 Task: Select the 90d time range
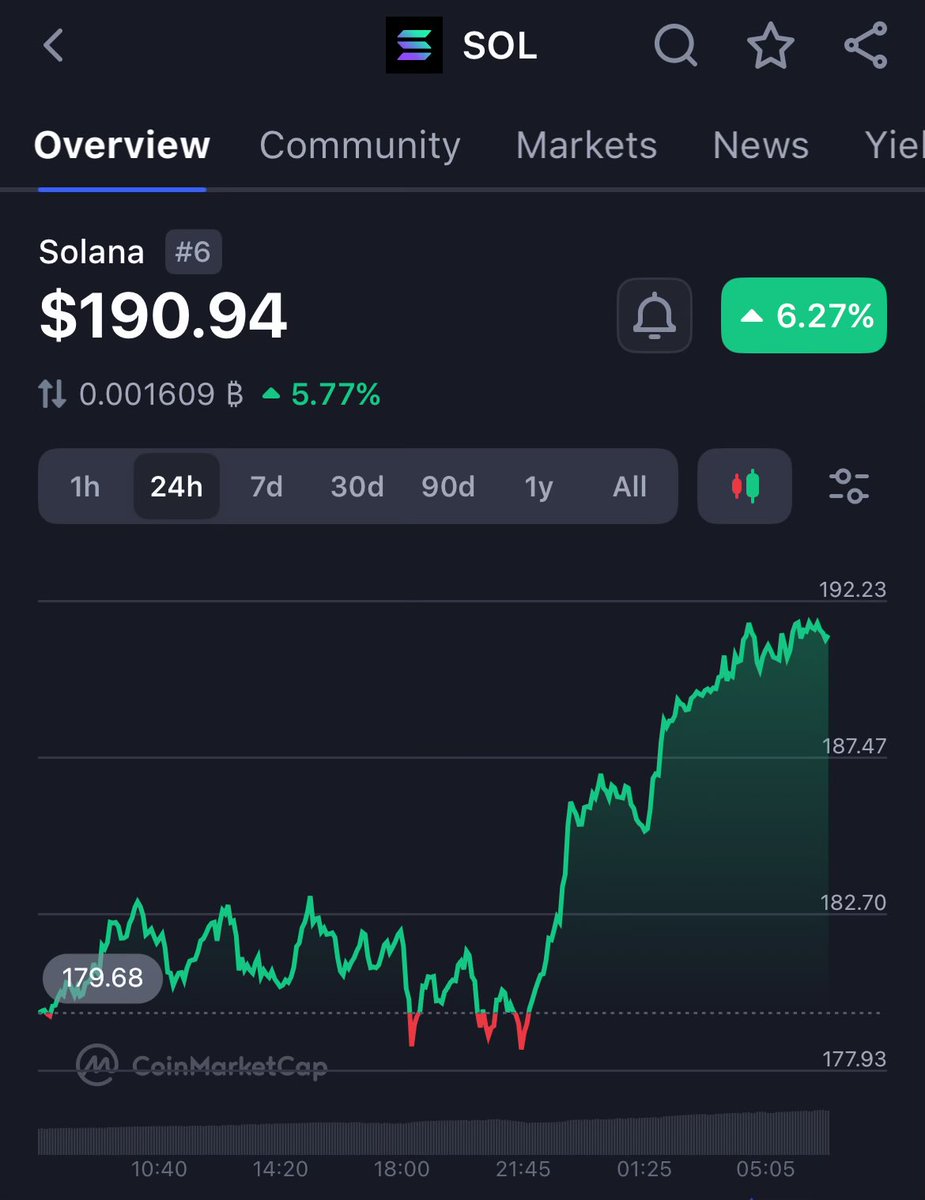448,486
